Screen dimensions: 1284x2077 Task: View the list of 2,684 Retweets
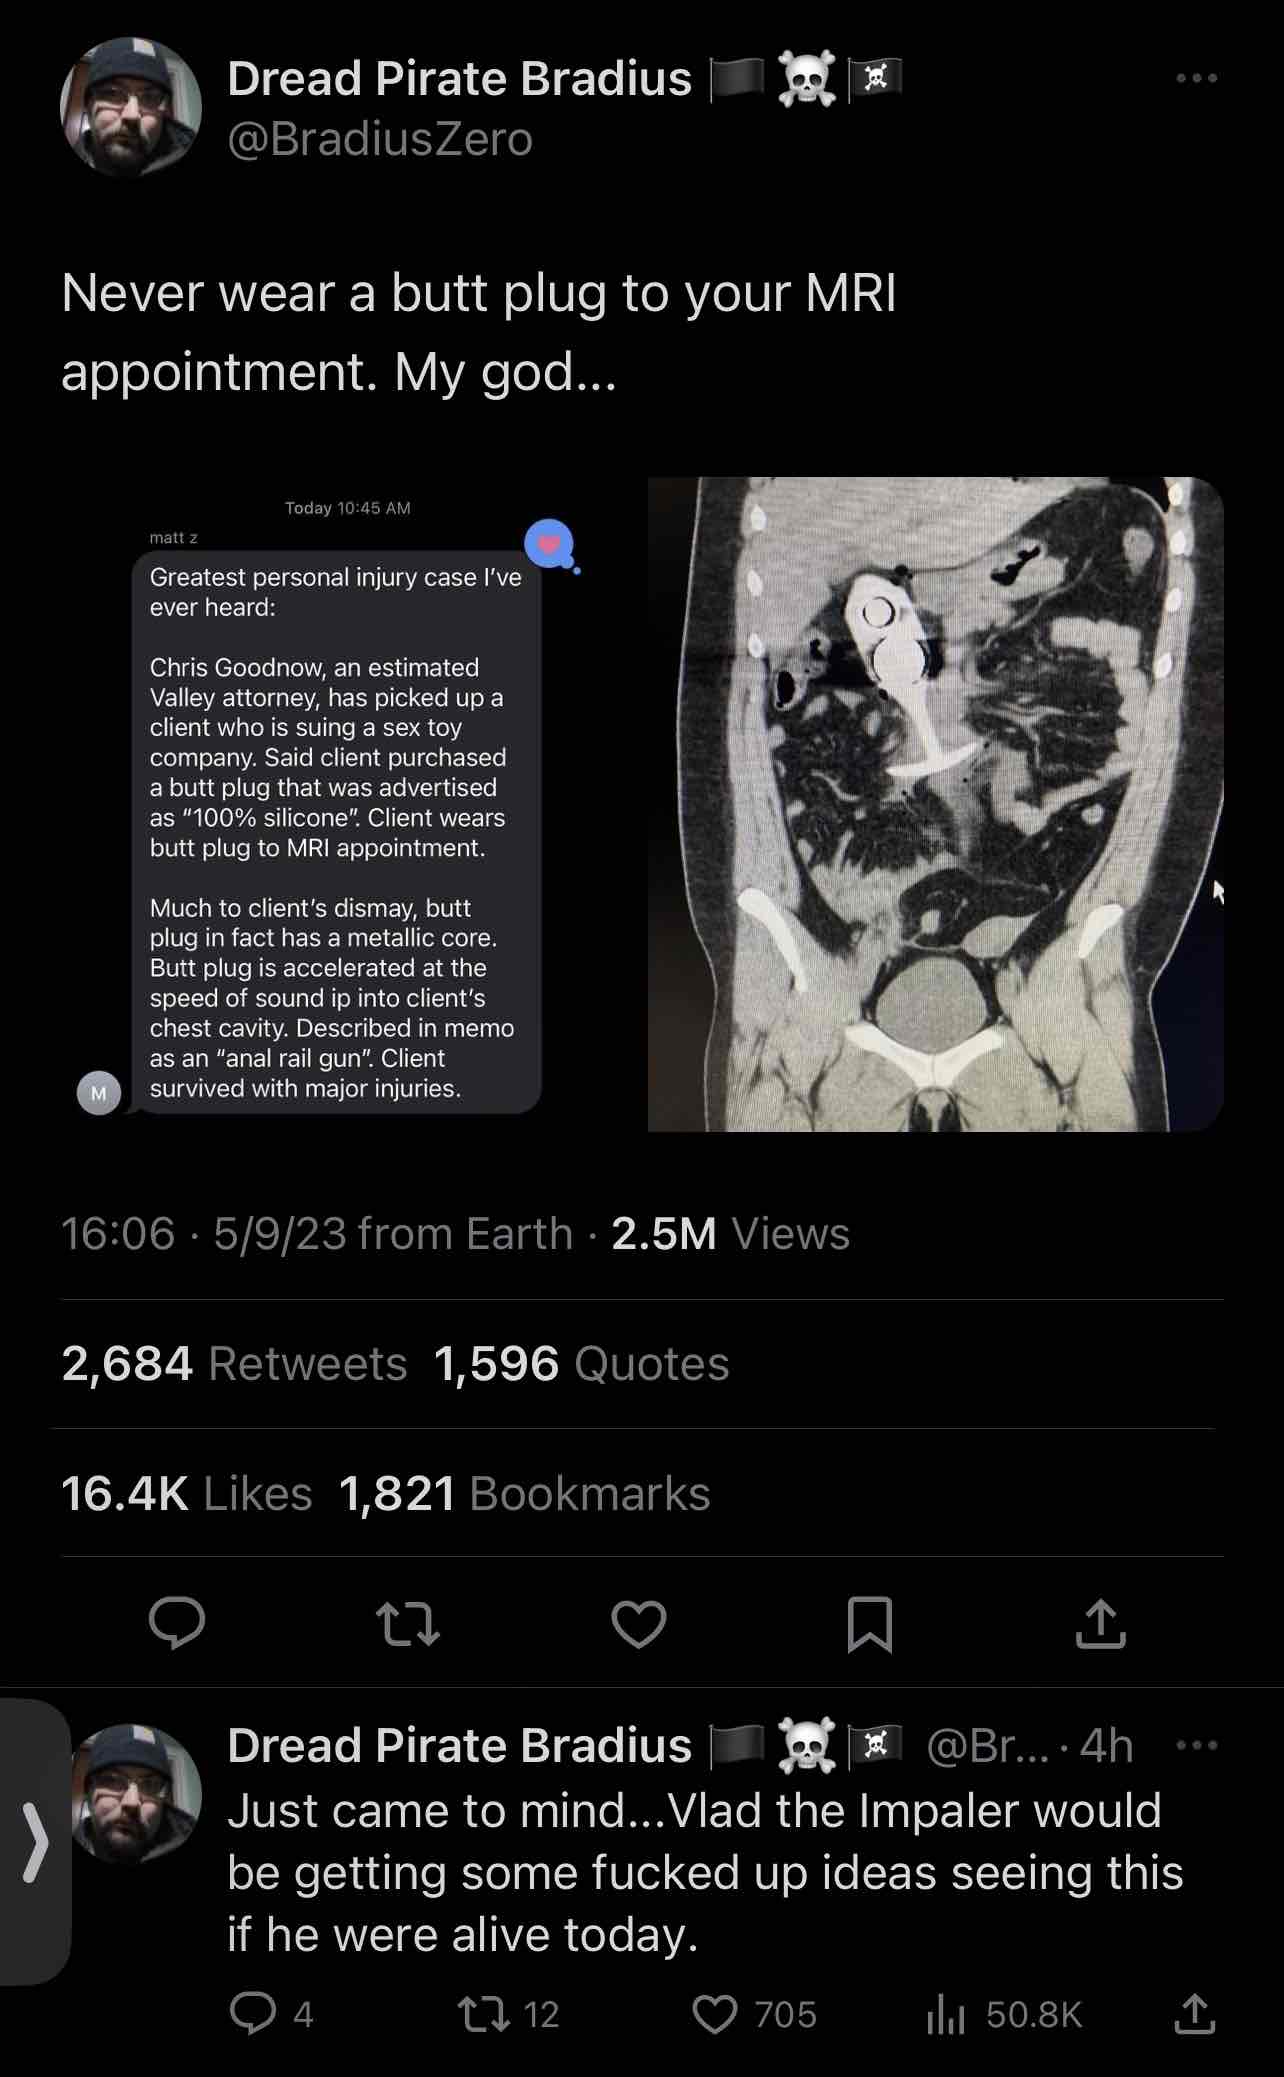pyautogui.click(x=234, y=1364)
